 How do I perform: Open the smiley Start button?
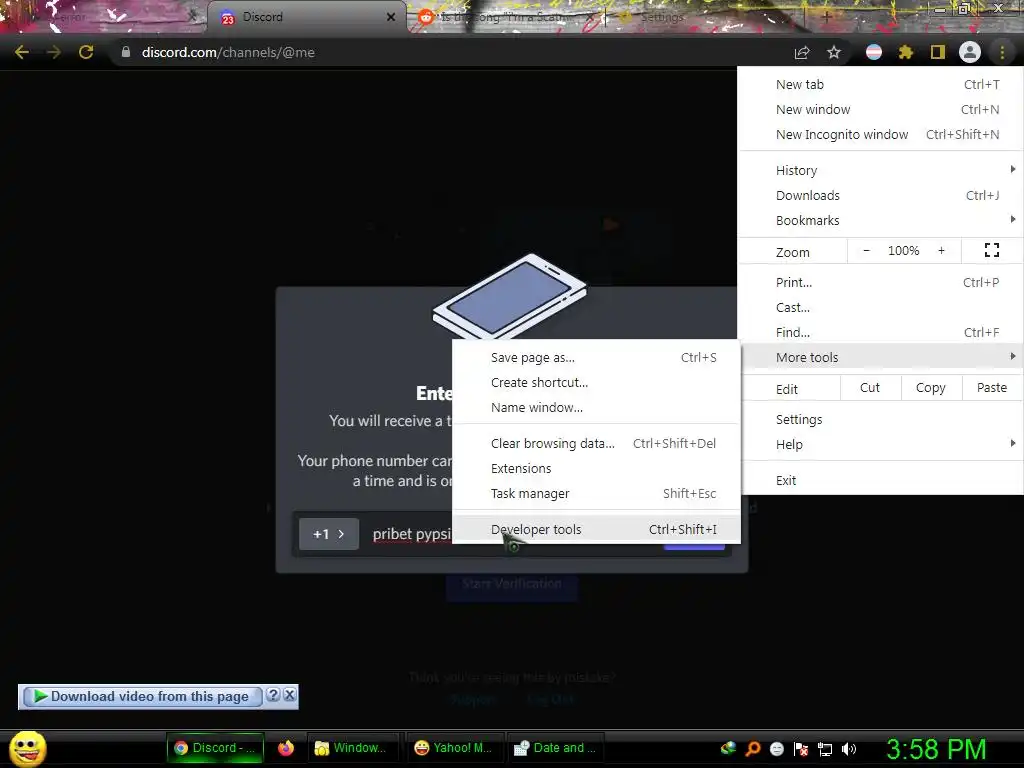(27, 748)
